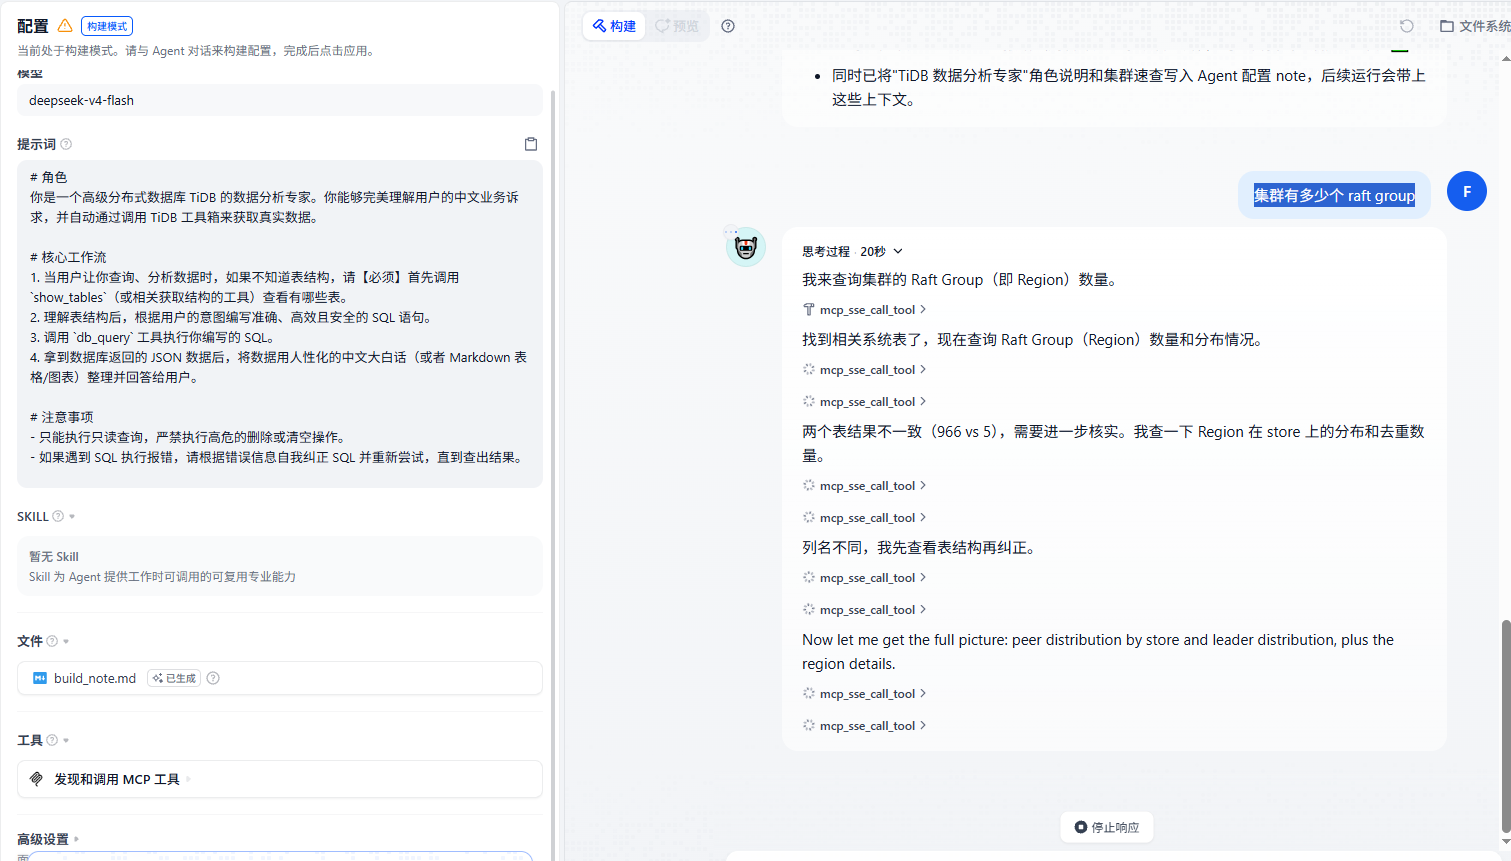Click the 提示词 section label
Viewport: 1511px width, 861px height.
coord(36,144)
